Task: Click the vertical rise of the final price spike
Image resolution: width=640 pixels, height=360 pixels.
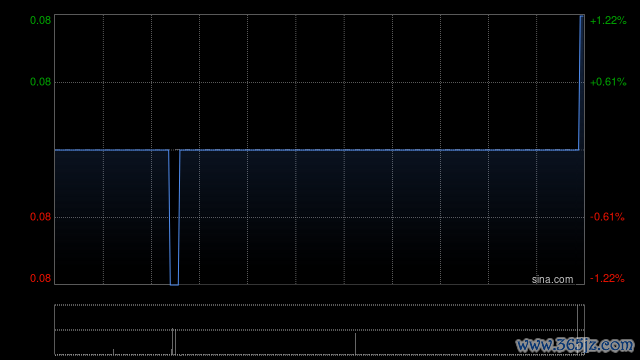Action: pos(580,83)
